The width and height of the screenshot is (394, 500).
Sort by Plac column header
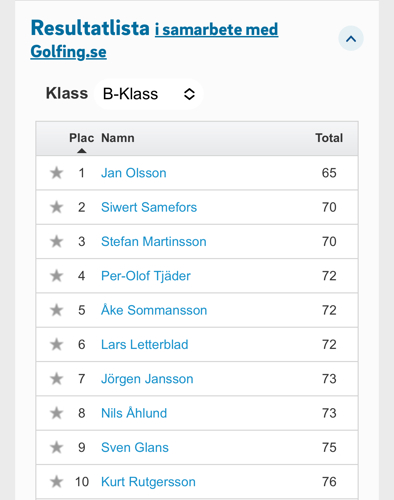81,138
